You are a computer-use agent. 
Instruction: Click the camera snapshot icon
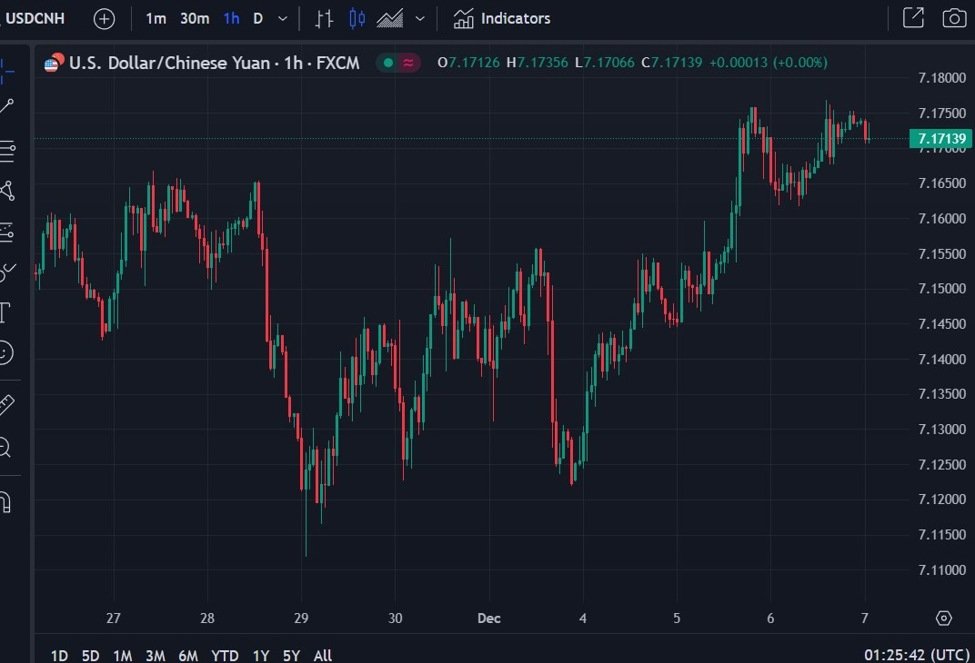coord(953,18)
